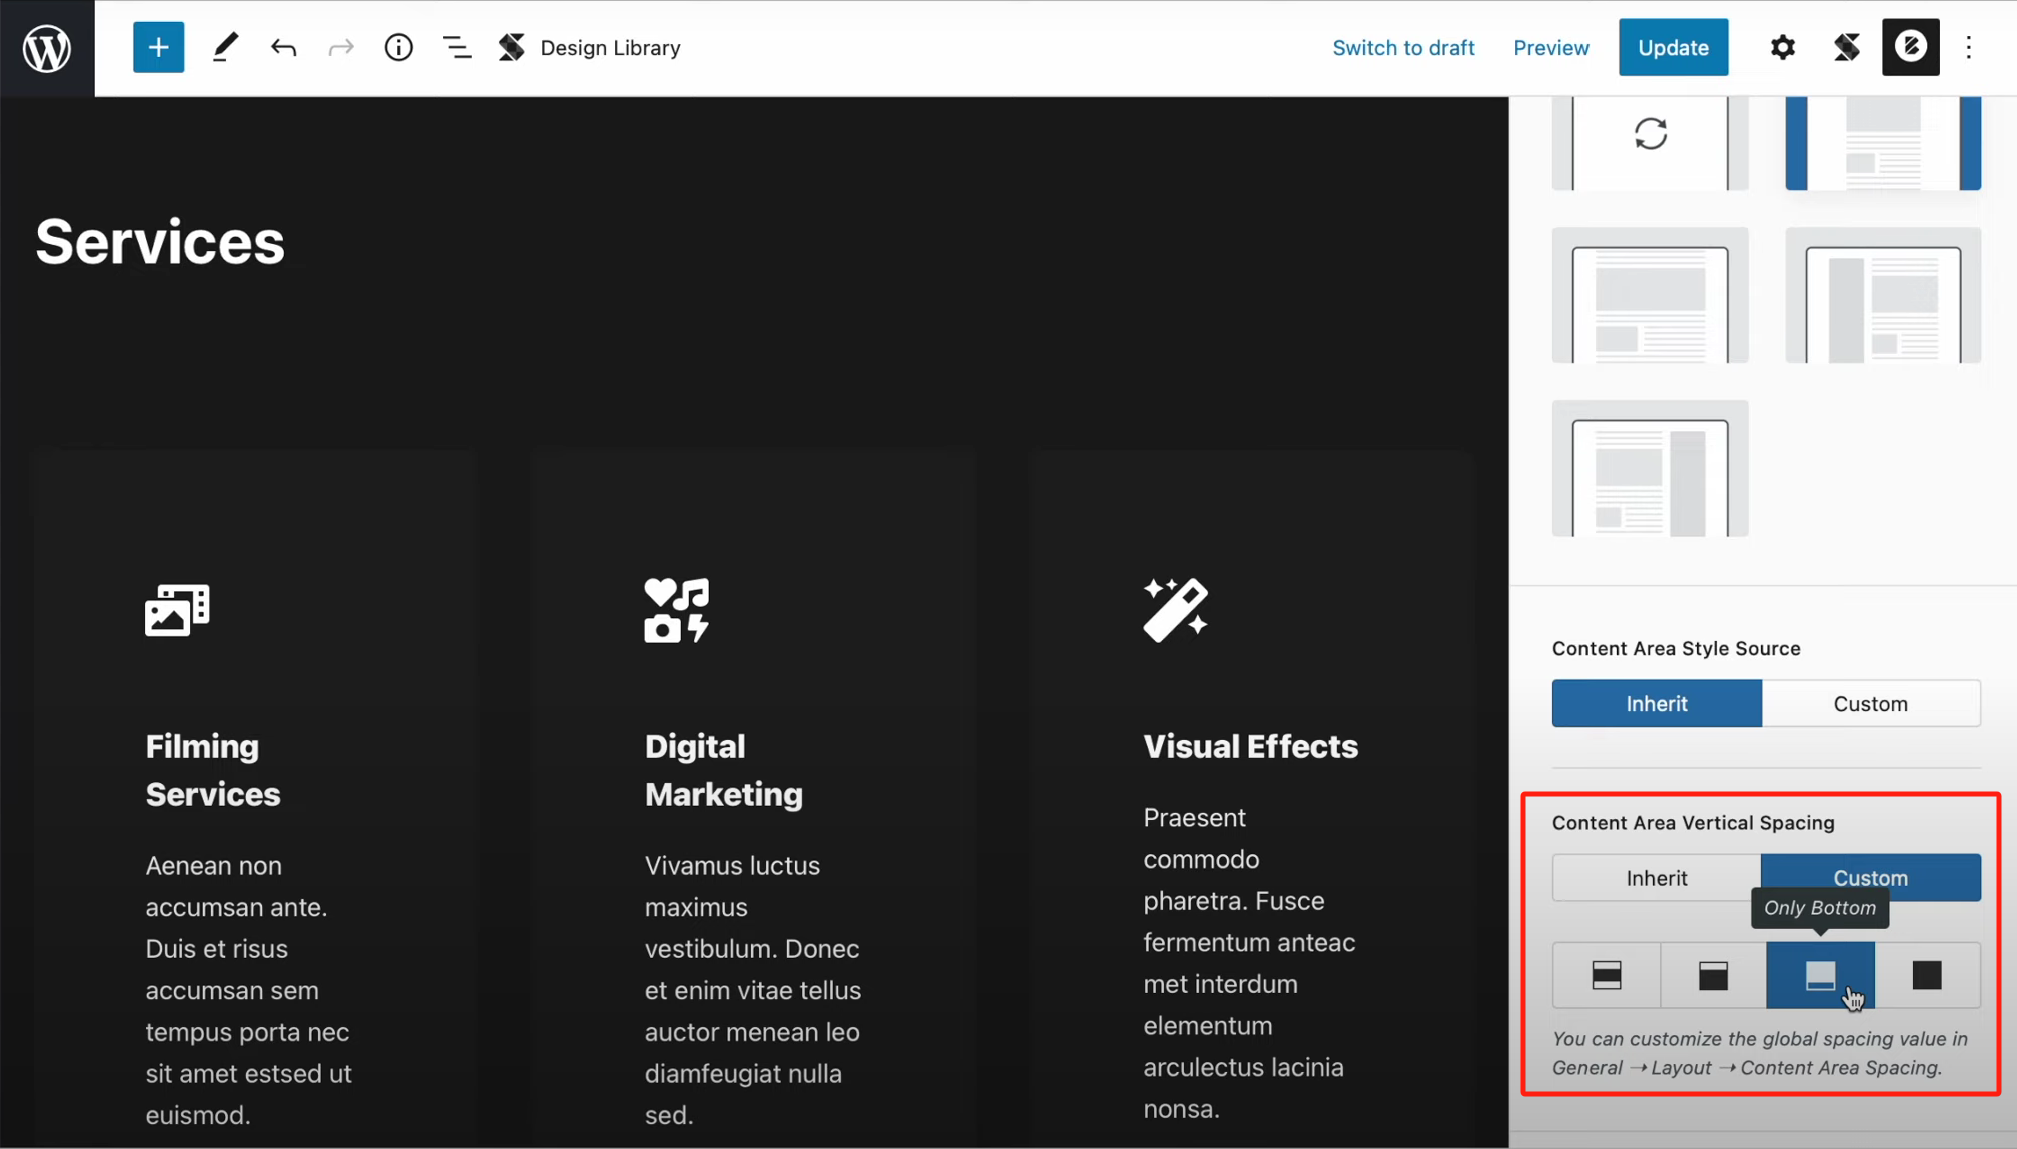
Task: Switch Content Area Vertical Spacing to Inherit
Action: click(1656, 877)
